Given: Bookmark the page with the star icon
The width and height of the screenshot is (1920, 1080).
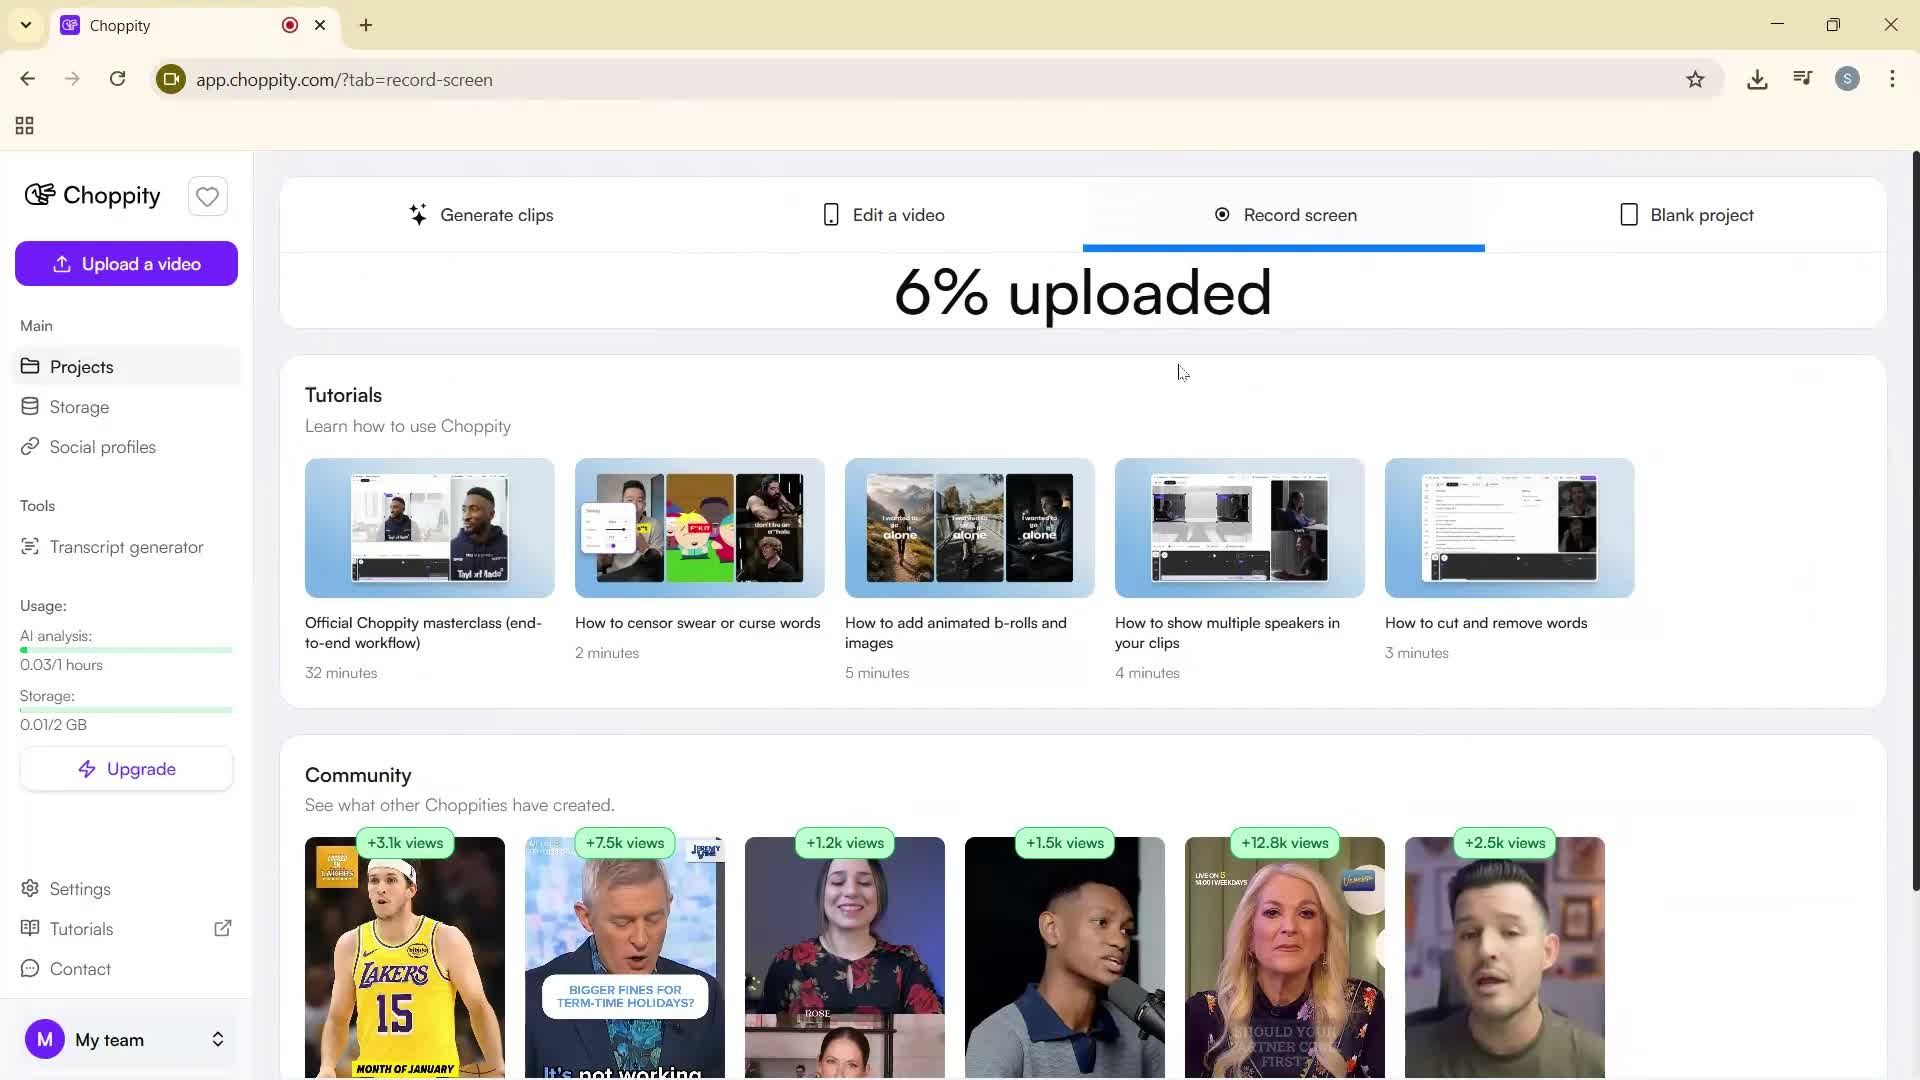Looking at the screenshot, I should click(x=1696, y=79).
